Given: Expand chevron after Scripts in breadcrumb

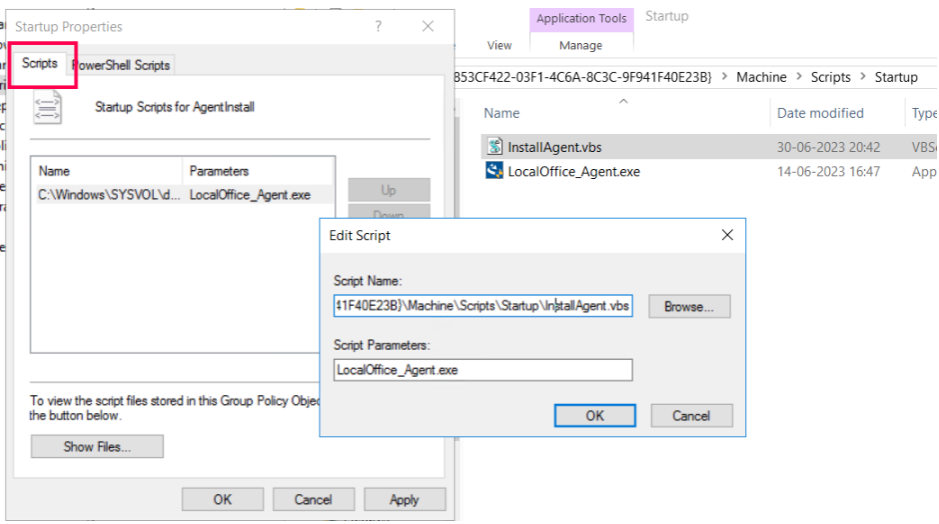Looking at the screenshot, I should (x=863, y=77).
